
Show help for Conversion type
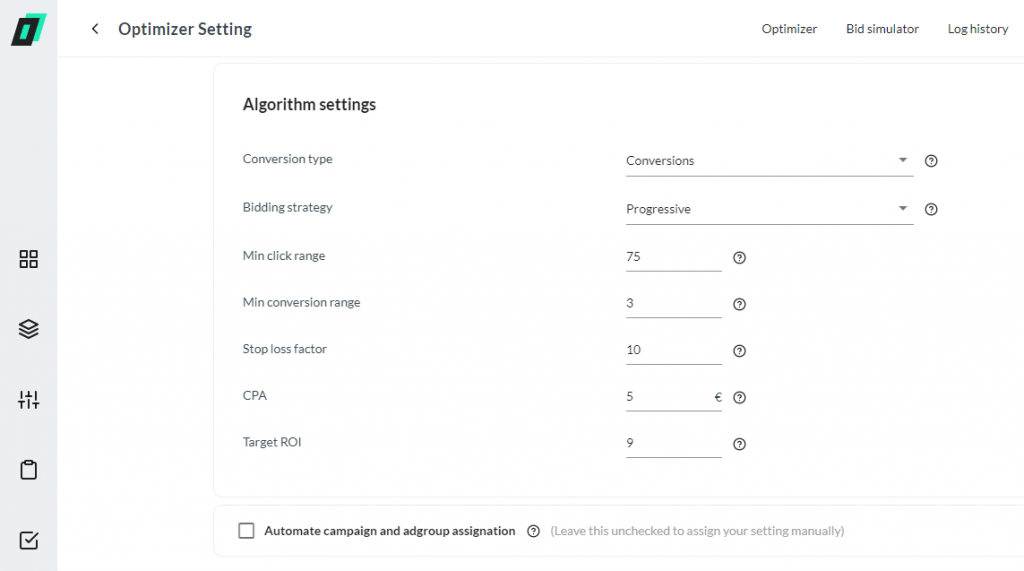coord(931,161)
